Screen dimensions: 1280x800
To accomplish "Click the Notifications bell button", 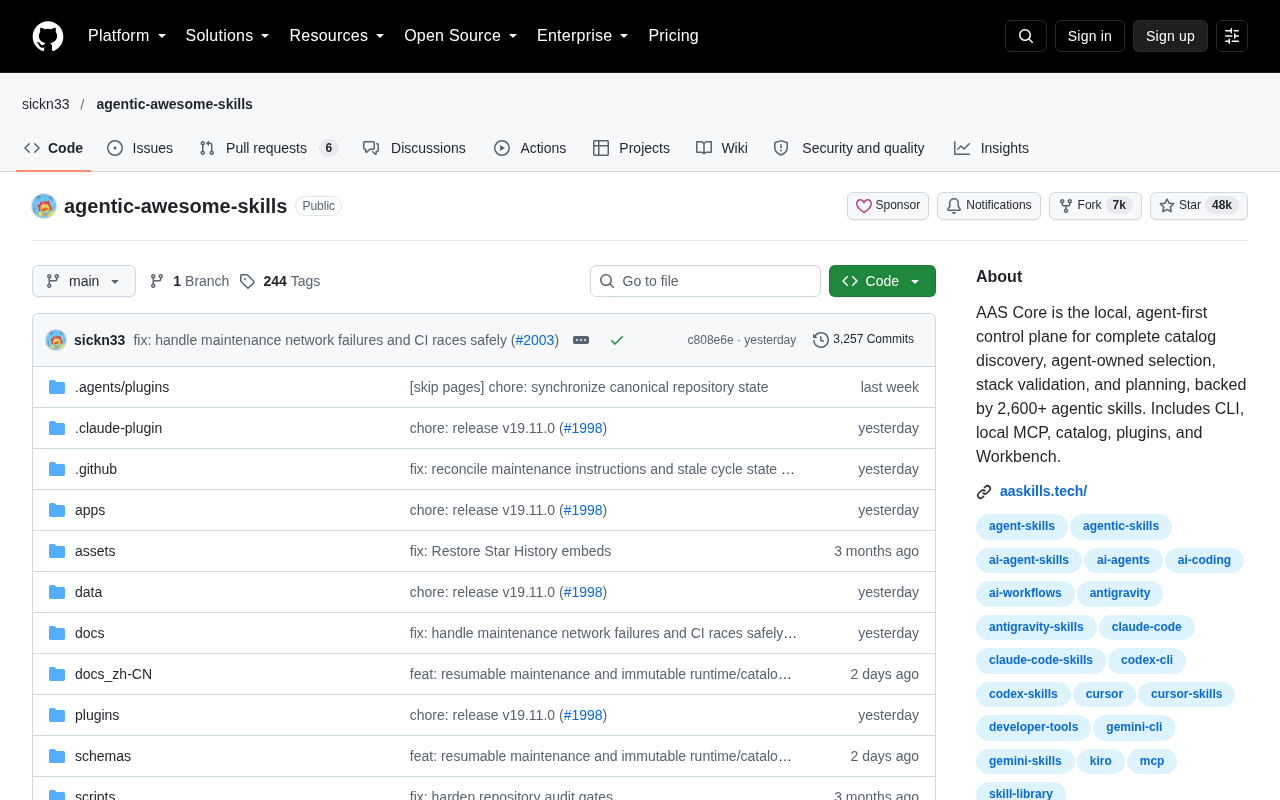I will tap(989, 206).
